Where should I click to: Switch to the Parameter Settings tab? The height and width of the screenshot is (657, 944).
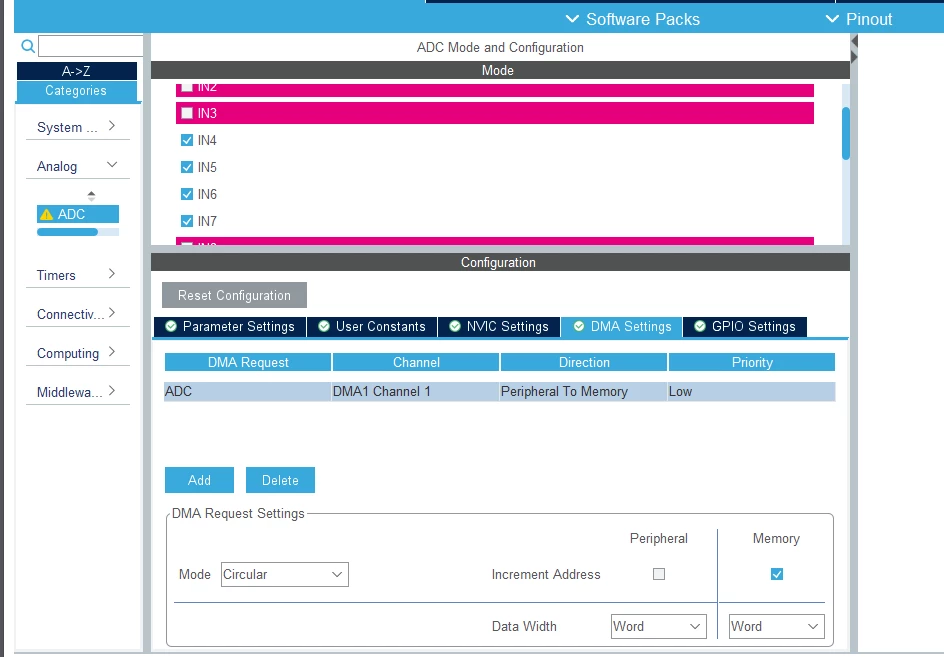click(x=230, y=326)
